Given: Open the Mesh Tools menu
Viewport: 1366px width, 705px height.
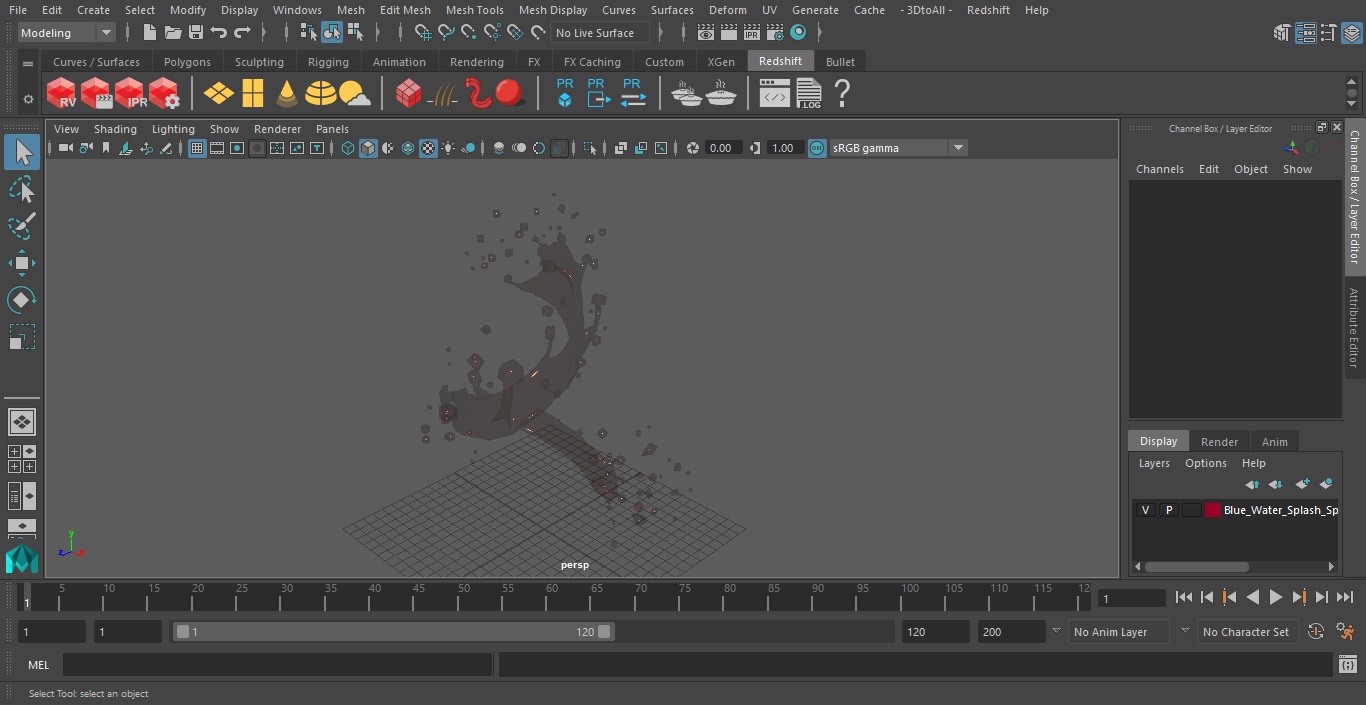Looking at the screenshot, I should click(x=474, y=10).
